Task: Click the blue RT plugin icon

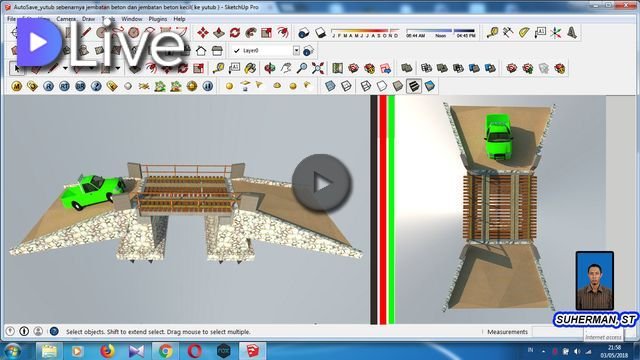Action: click(64, 86)
